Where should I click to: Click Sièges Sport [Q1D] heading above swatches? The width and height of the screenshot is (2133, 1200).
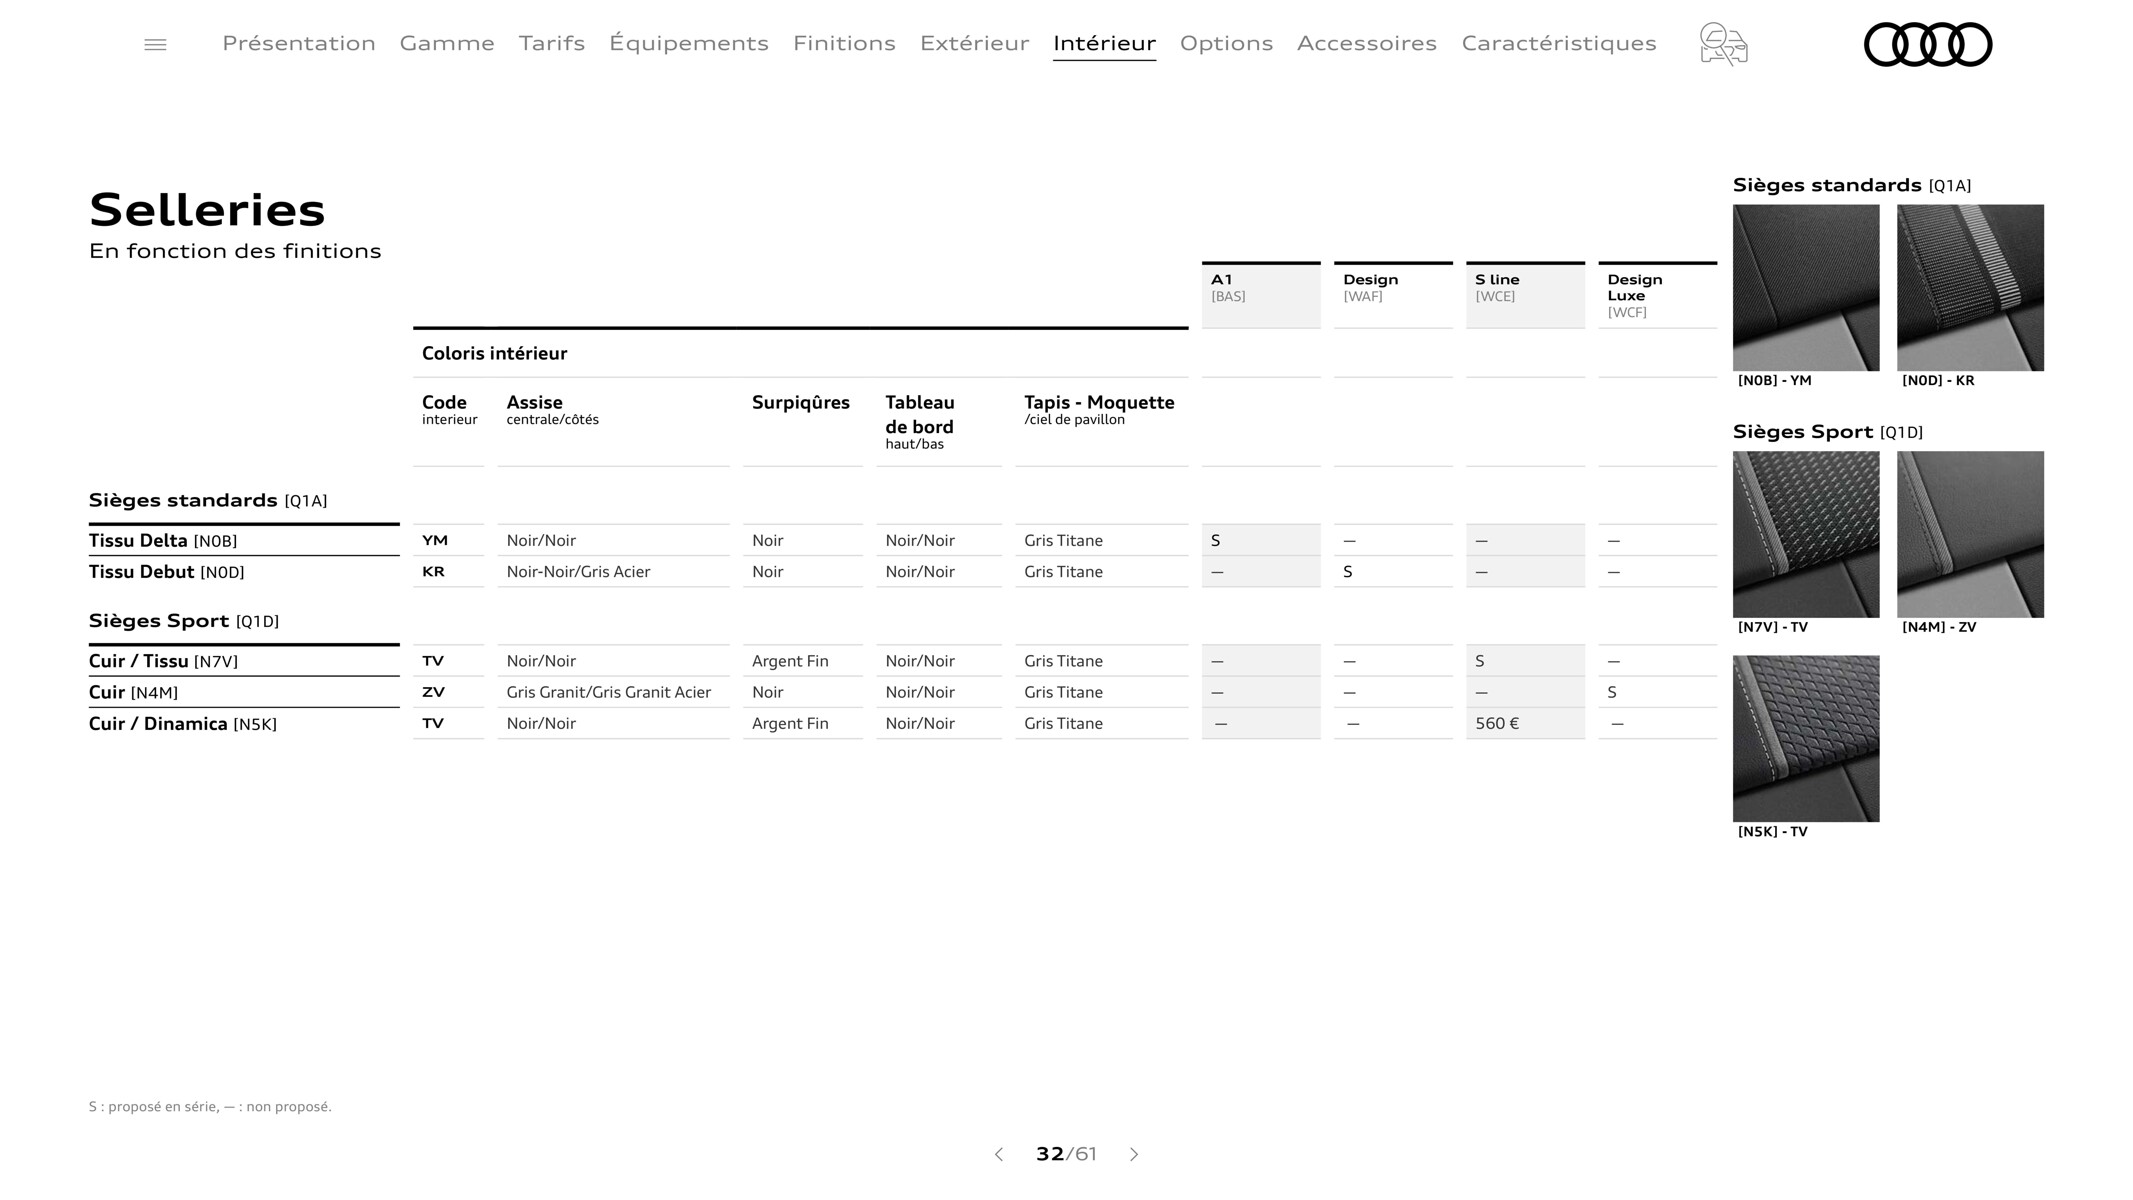(1828, 432)
